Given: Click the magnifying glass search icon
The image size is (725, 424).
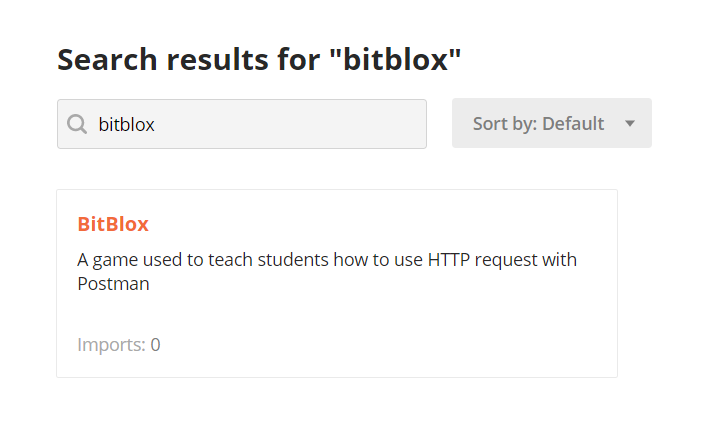Looking at the screenshot, I should click(x=77, y=124).
